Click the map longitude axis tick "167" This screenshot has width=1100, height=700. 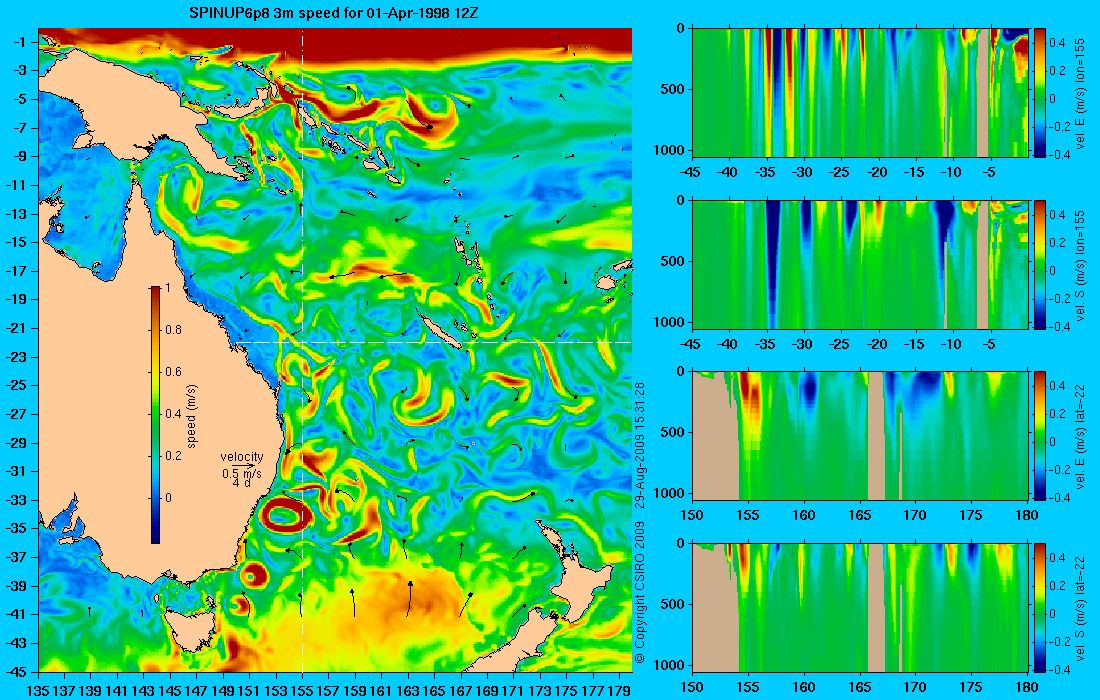(x=461, y=691)
